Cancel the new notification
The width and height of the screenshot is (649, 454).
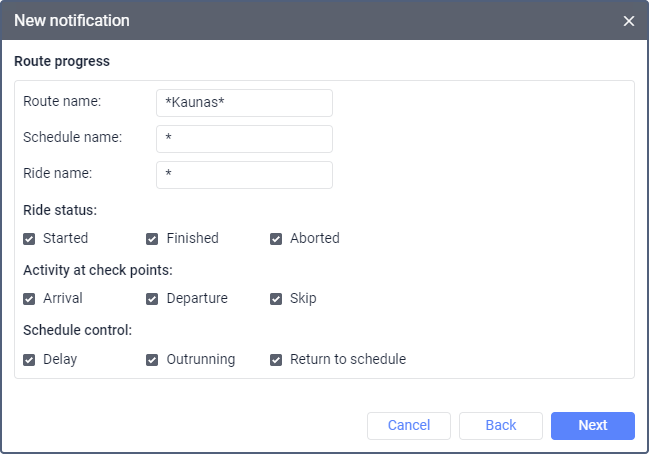(x=408, y=426)
